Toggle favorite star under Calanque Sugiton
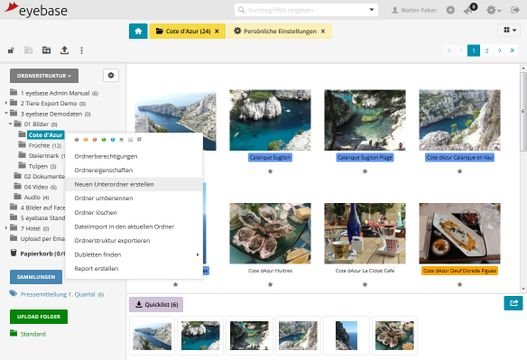527x360 pixels. (270, 171)
